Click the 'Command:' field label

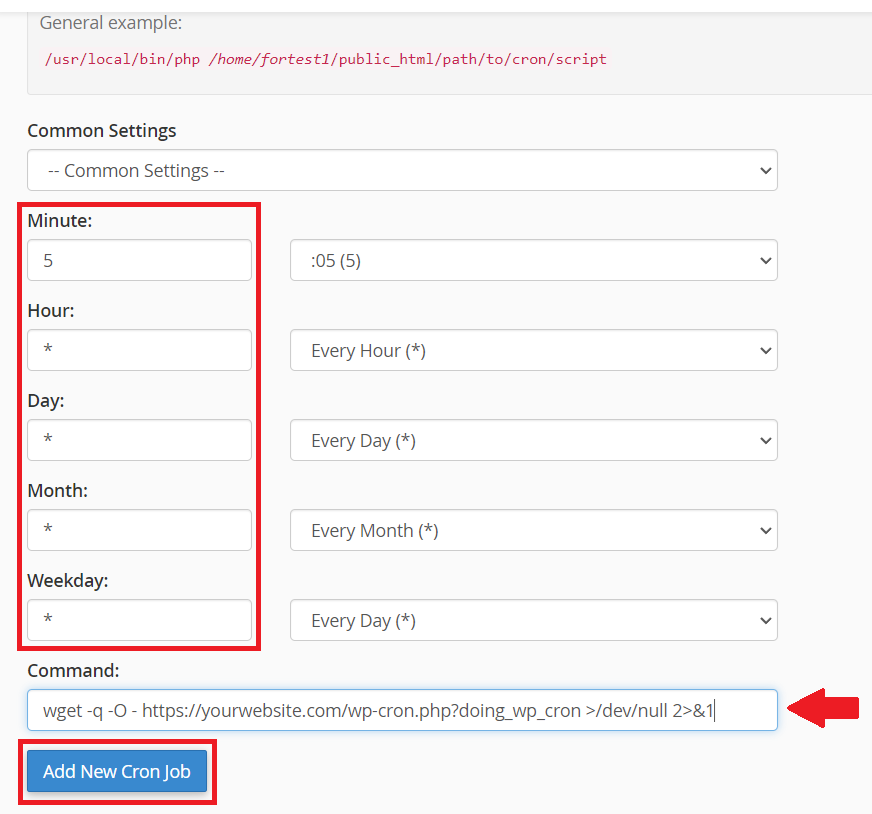coord(73,670)
